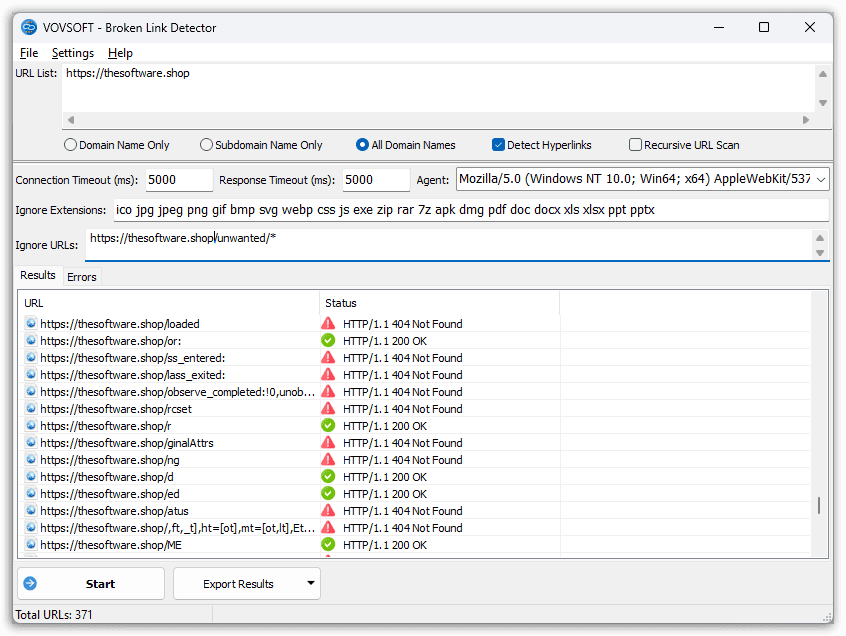
Task: Click URL List scroll right arrow
Action: pyautogui.click(x=806, y=120)
